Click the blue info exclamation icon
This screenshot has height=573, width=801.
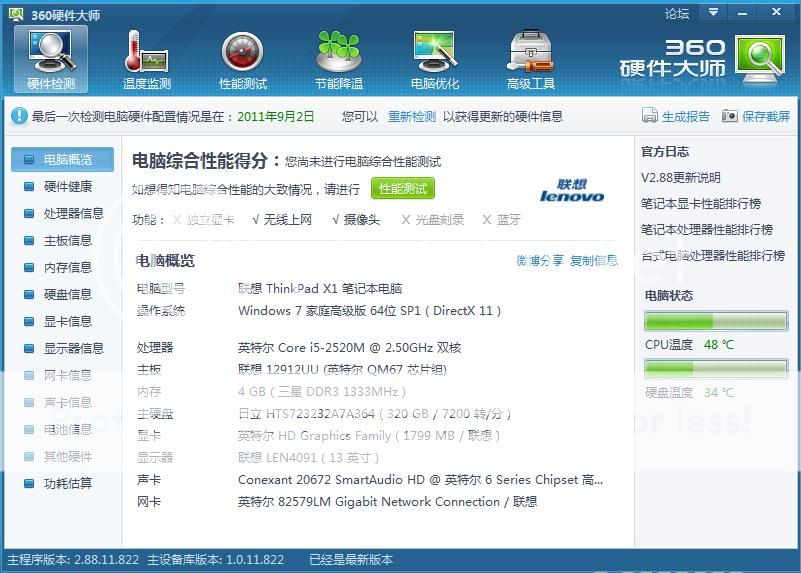click(19, 116)
